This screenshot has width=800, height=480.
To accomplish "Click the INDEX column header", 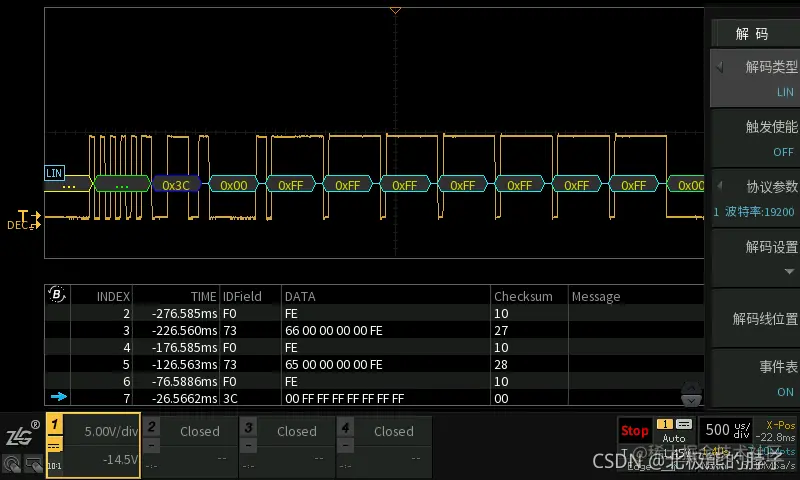I will point(113,296).
